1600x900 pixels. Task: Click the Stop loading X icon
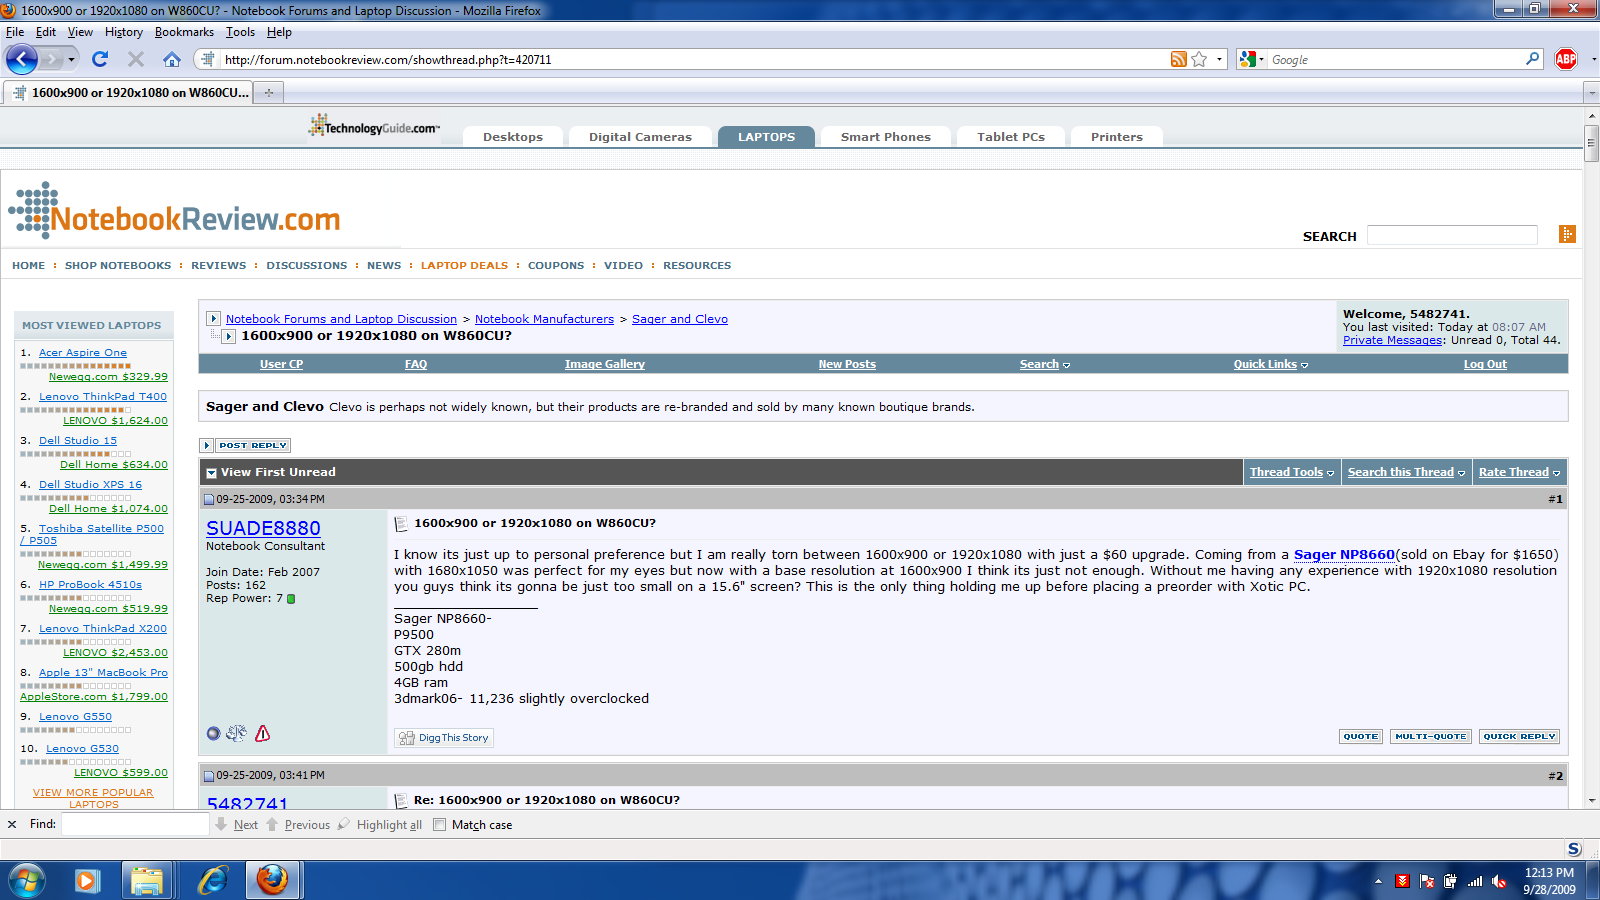pyautogui.click(x=136, y=59)
